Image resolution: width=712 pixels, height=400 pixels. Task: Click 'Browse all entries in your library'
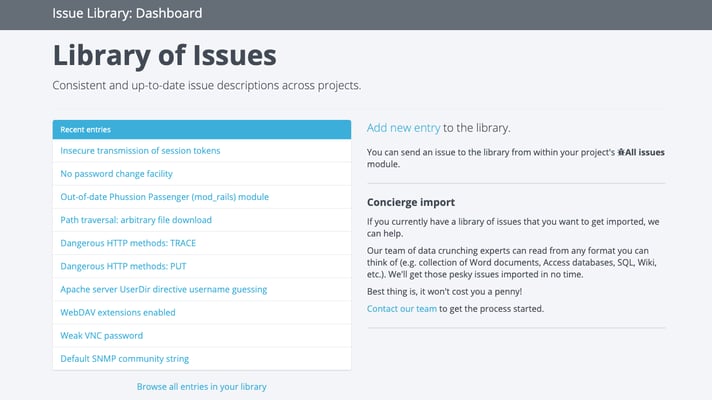click(202, 387)
